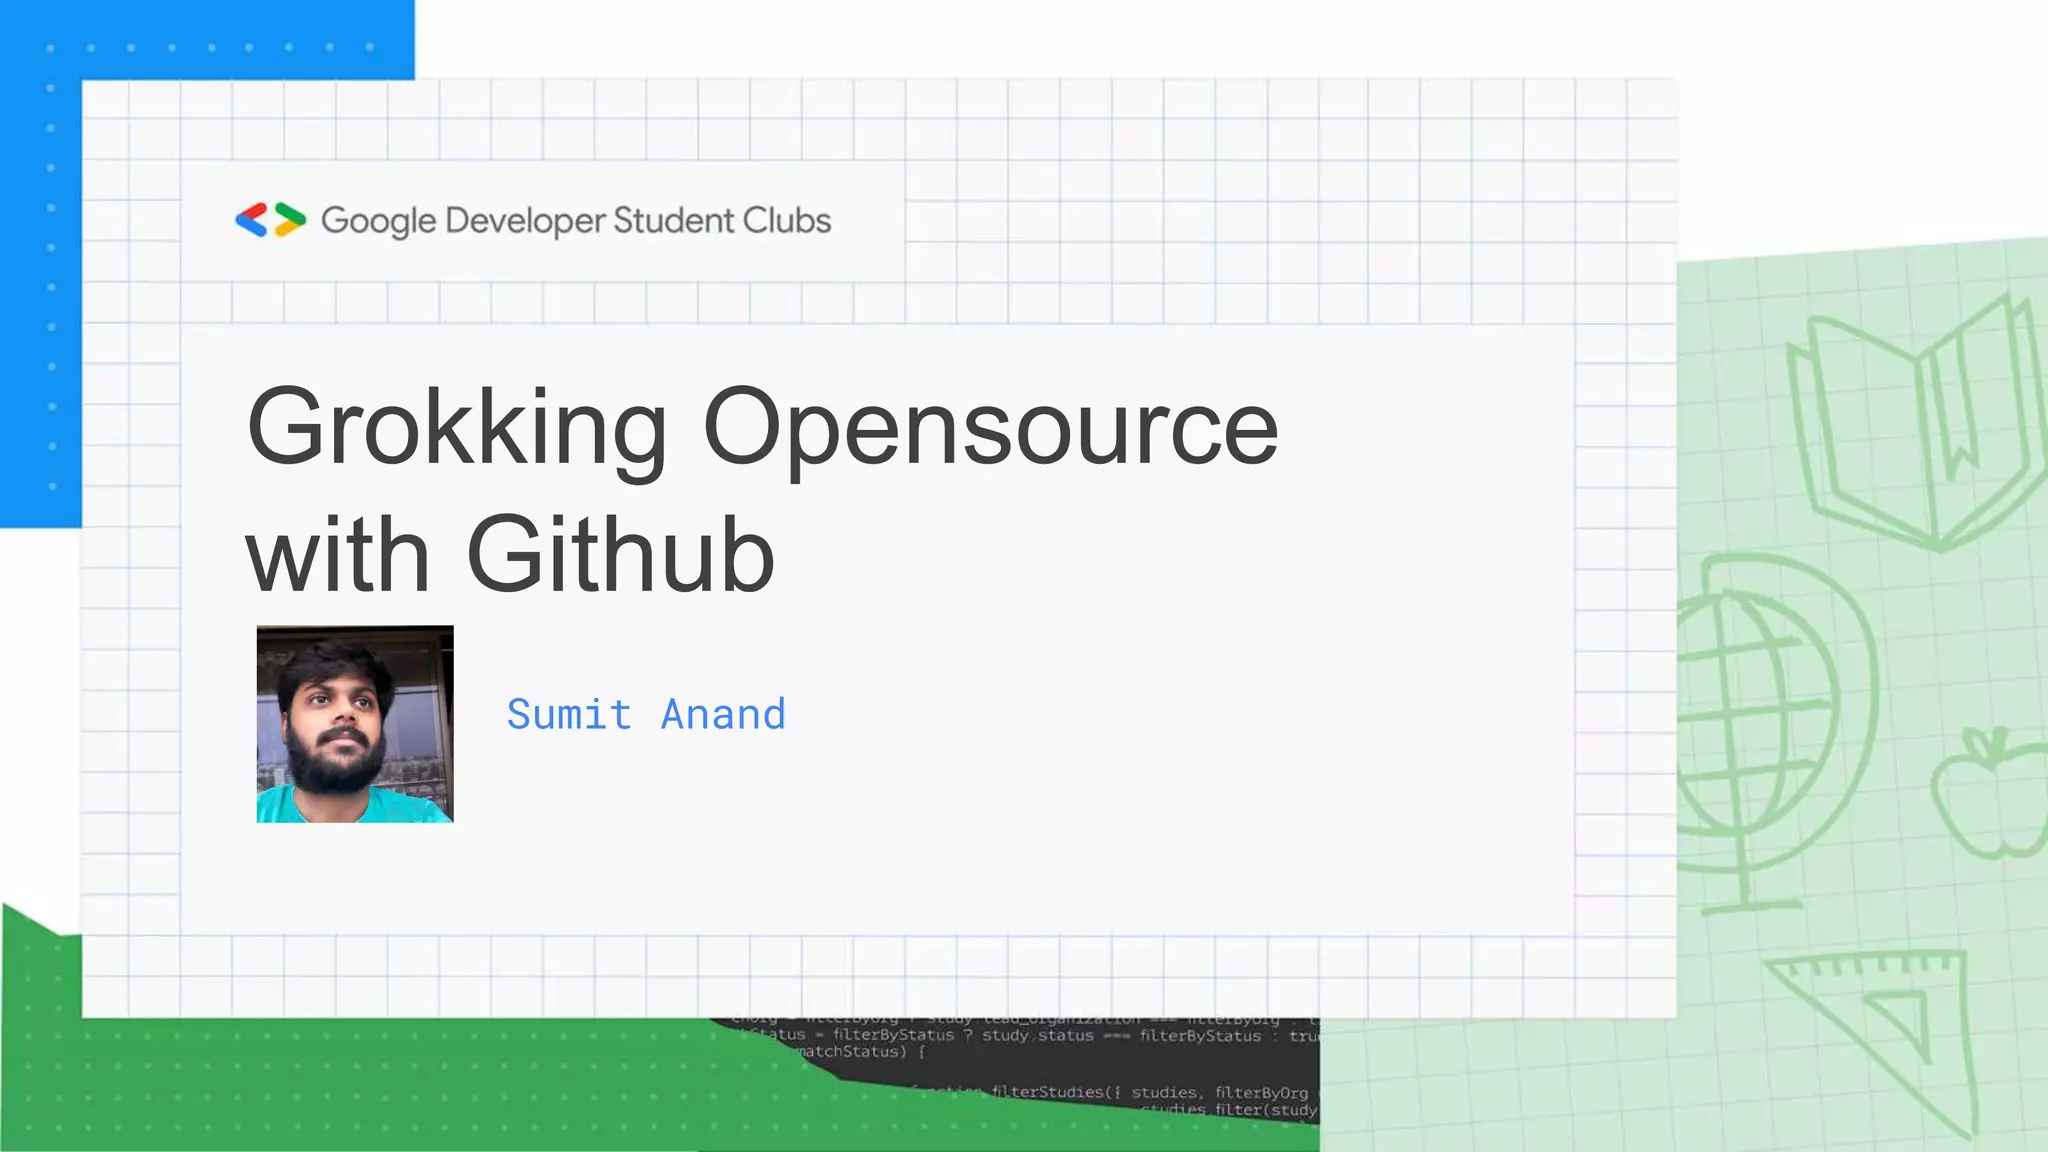
Task: Click the presenter portrait photo
Action: click(355, 724)
